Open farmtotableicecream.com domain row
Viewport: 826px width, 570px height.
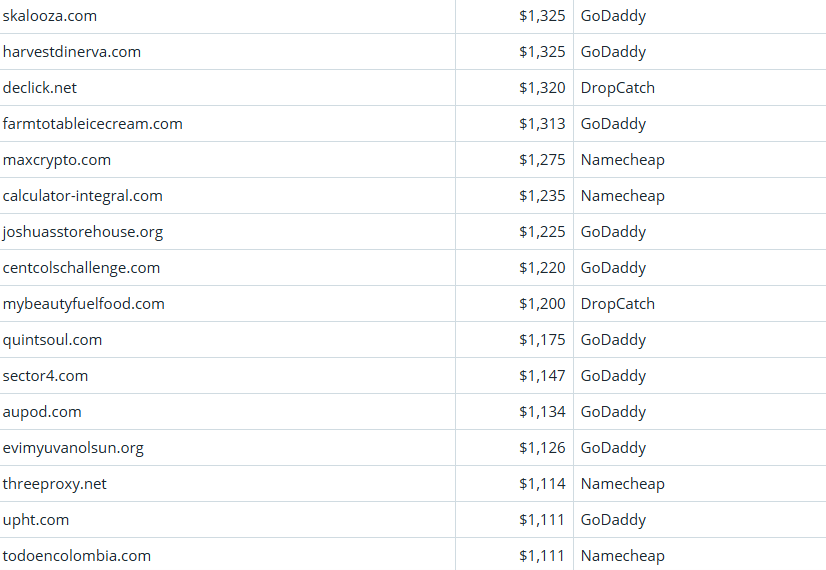pyautogui.click(x=93, y=124)
